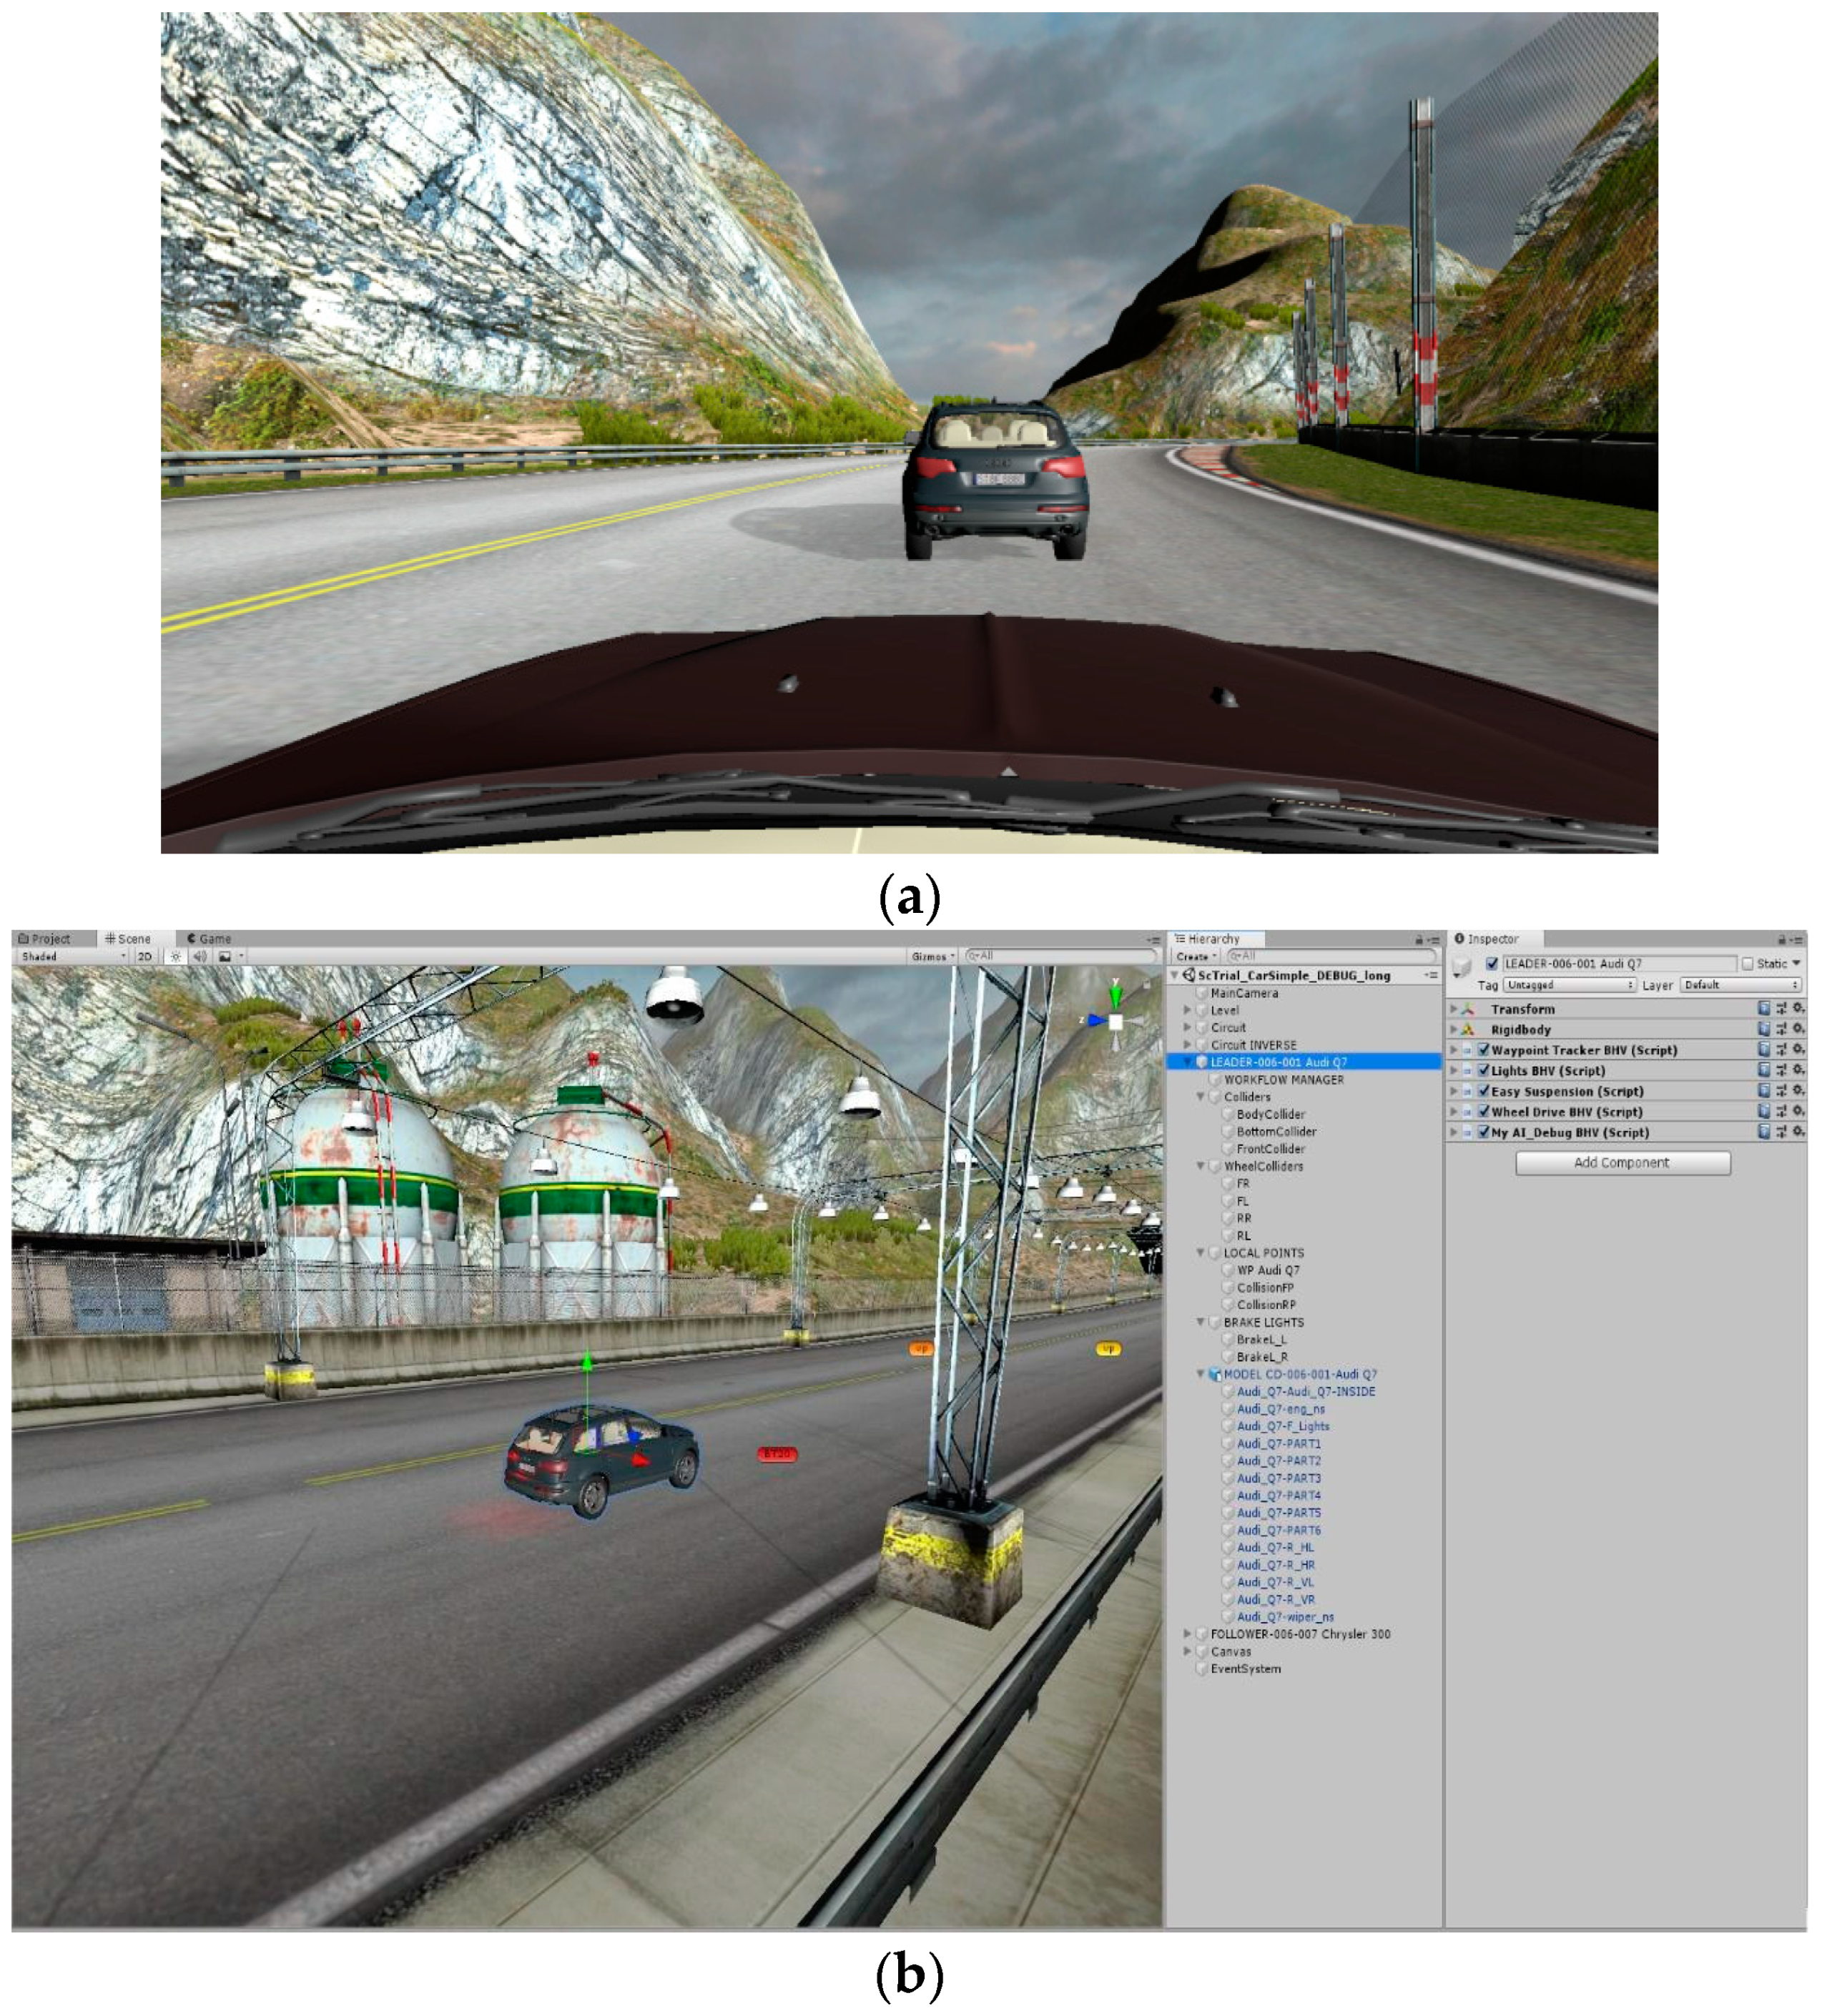Switch to the Project tab
The image size is (1822, 2016).
tap(45, 938)
